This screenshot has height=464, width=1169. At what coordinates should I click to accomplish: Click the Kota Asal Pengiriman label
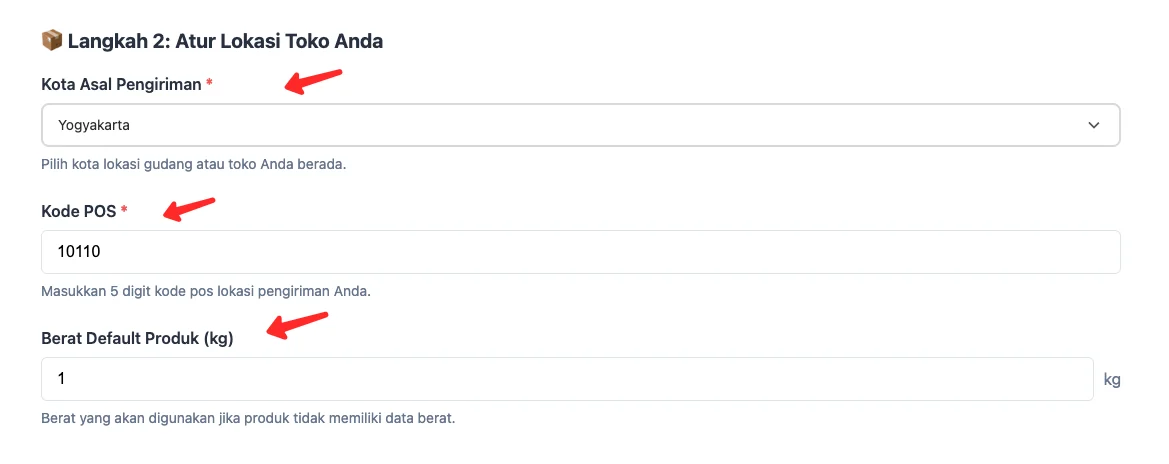click(121, 85)
